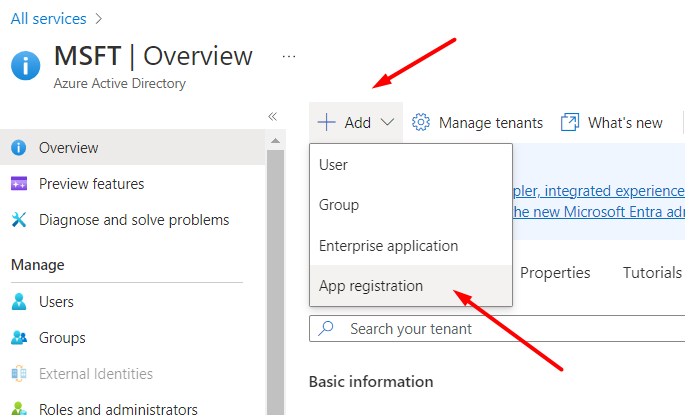Open Groups under Manage
This screenshot has width=685, height=415.
click(133, 337)
